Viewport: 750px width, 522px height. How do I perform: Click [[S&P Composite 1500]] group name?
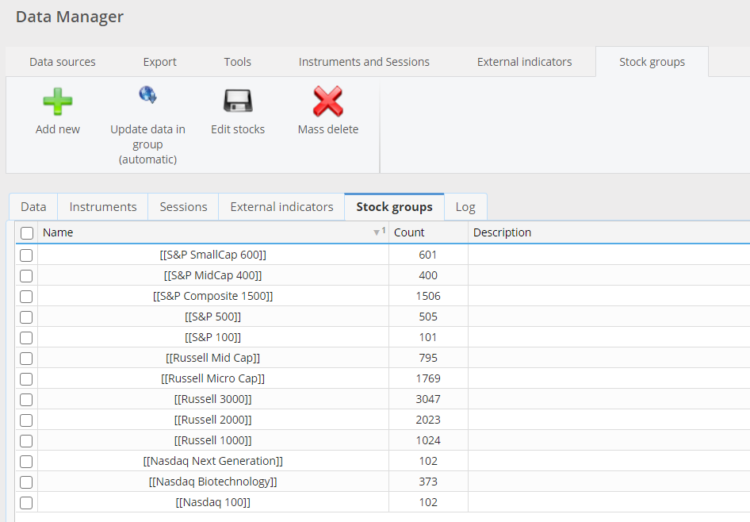coord(213,296)
